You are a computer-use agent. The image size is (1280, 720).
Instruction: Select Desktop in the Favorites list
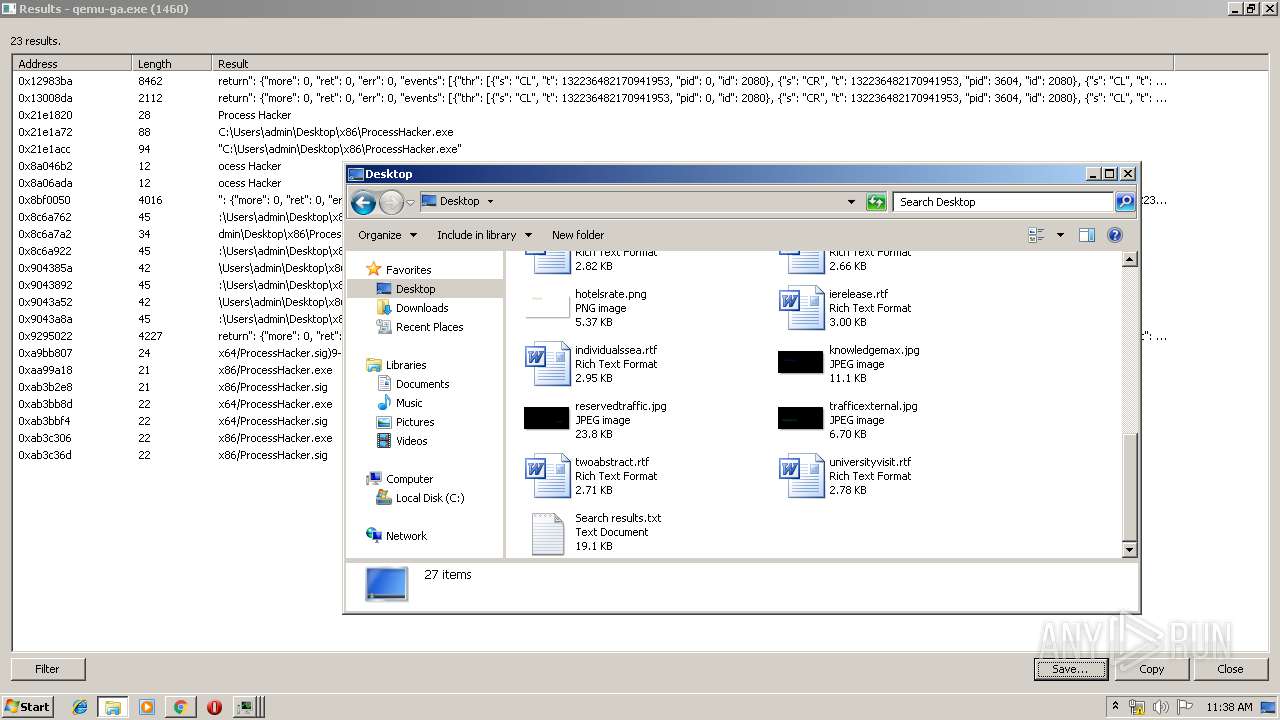tap(415, 289)
